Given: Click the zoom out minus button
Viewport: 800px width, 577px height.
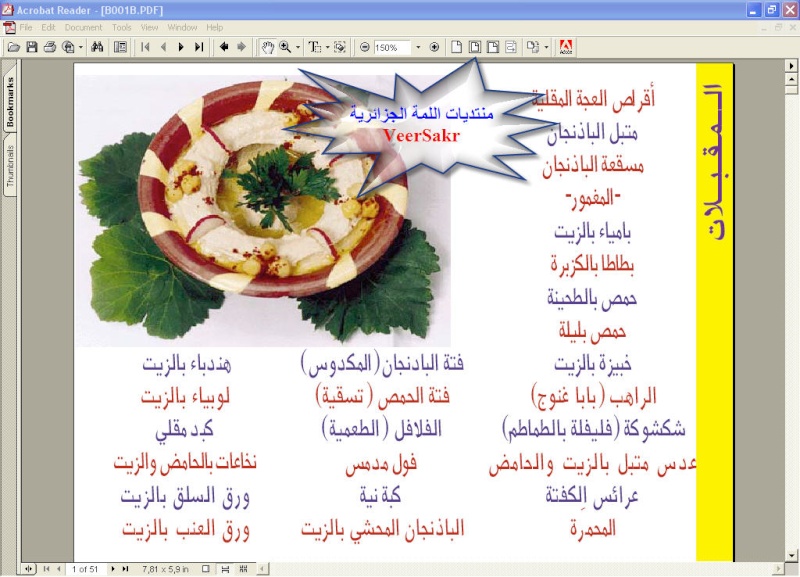Looking at the screenshot, I should (365, 47).
